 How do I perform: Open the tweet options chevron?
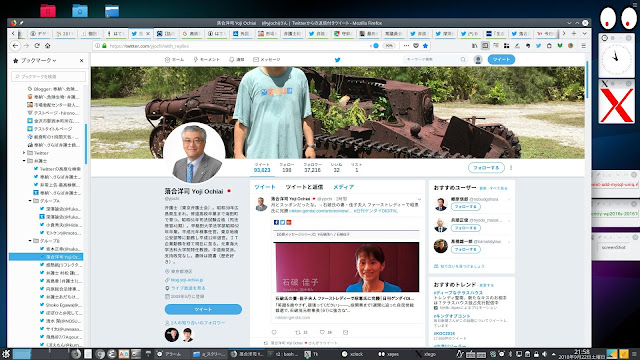(419, 199)
